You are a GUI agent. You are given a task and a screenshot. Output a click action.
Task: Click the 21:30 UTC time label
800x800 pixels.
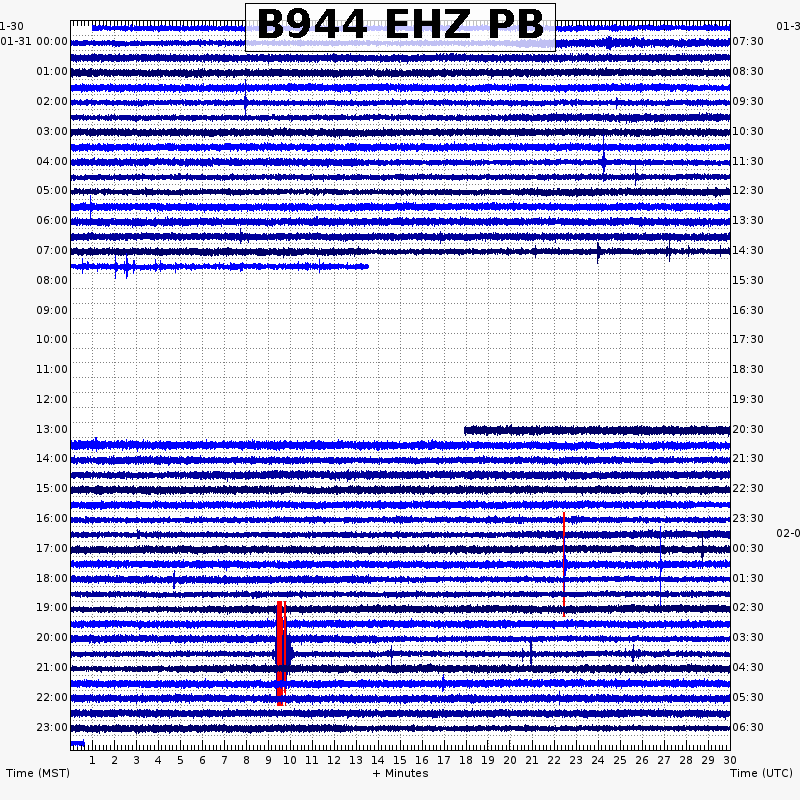pos(748,458)
